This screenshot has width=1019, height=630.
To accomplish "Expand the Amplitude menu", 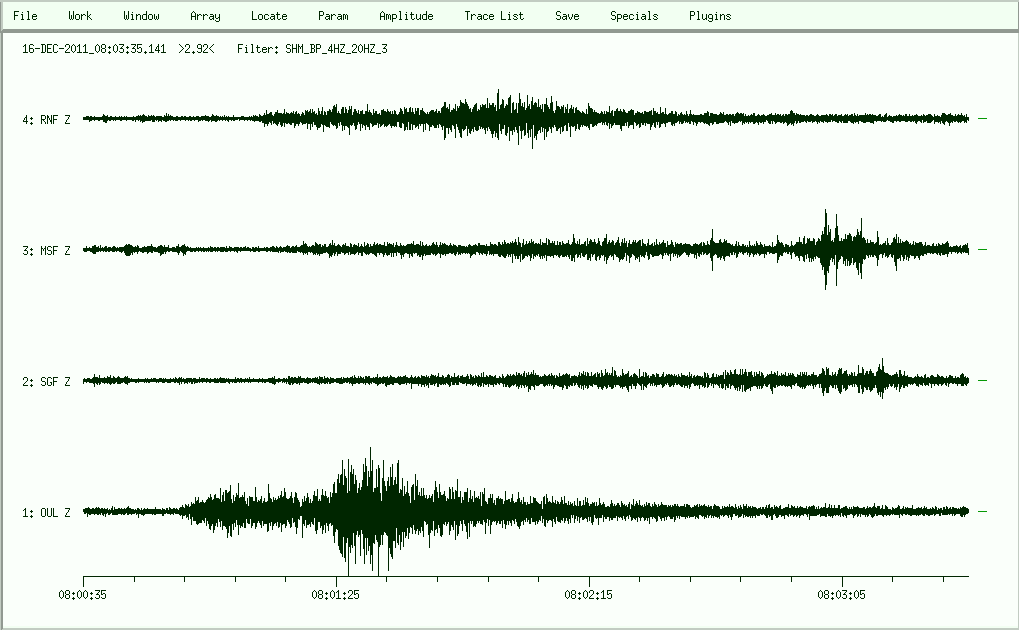I will [x=406, y=16].
